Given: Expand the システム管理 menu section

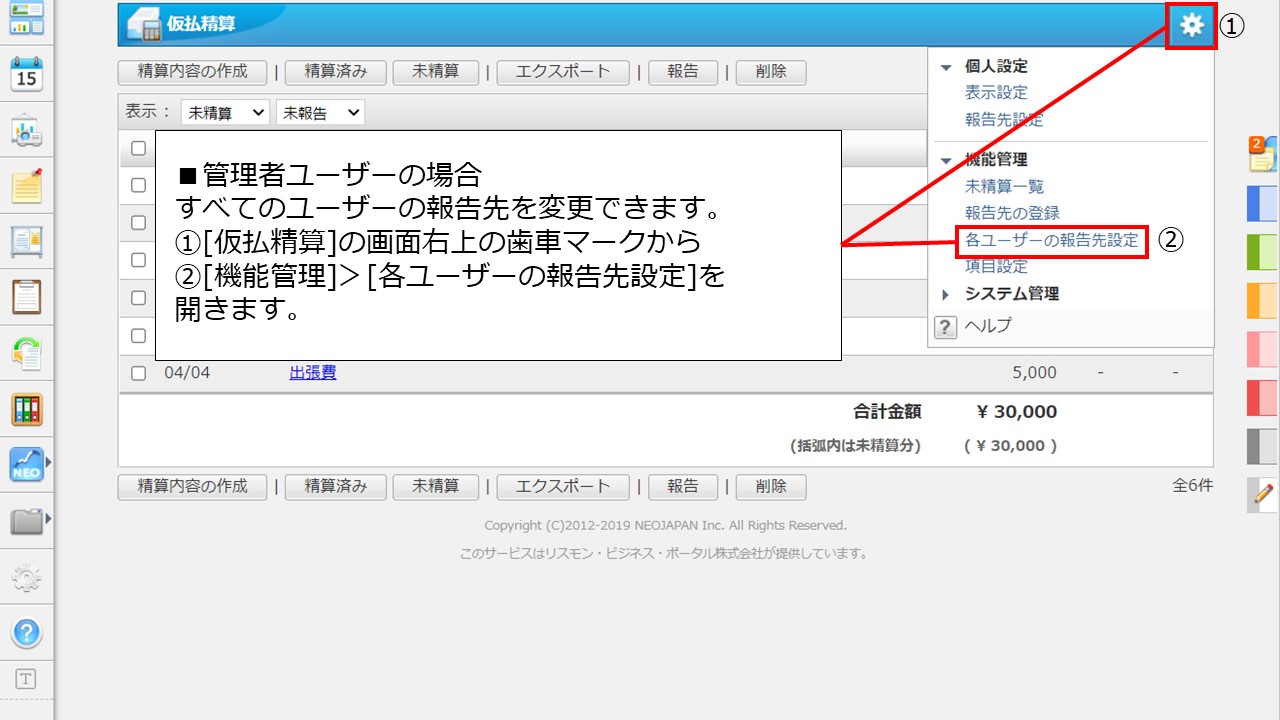Looking at the screenshot, I should 946,294.
